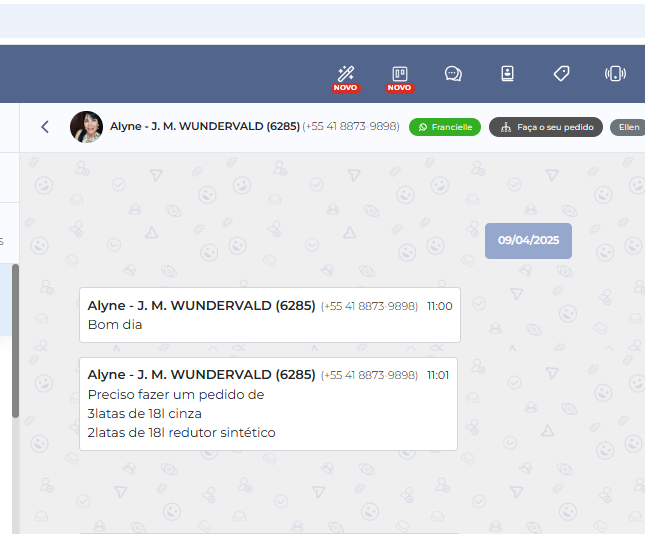The height and width of the screenshot is (534, 645).
Task: Click the vibrating phone icon
Action: point(615,73)
